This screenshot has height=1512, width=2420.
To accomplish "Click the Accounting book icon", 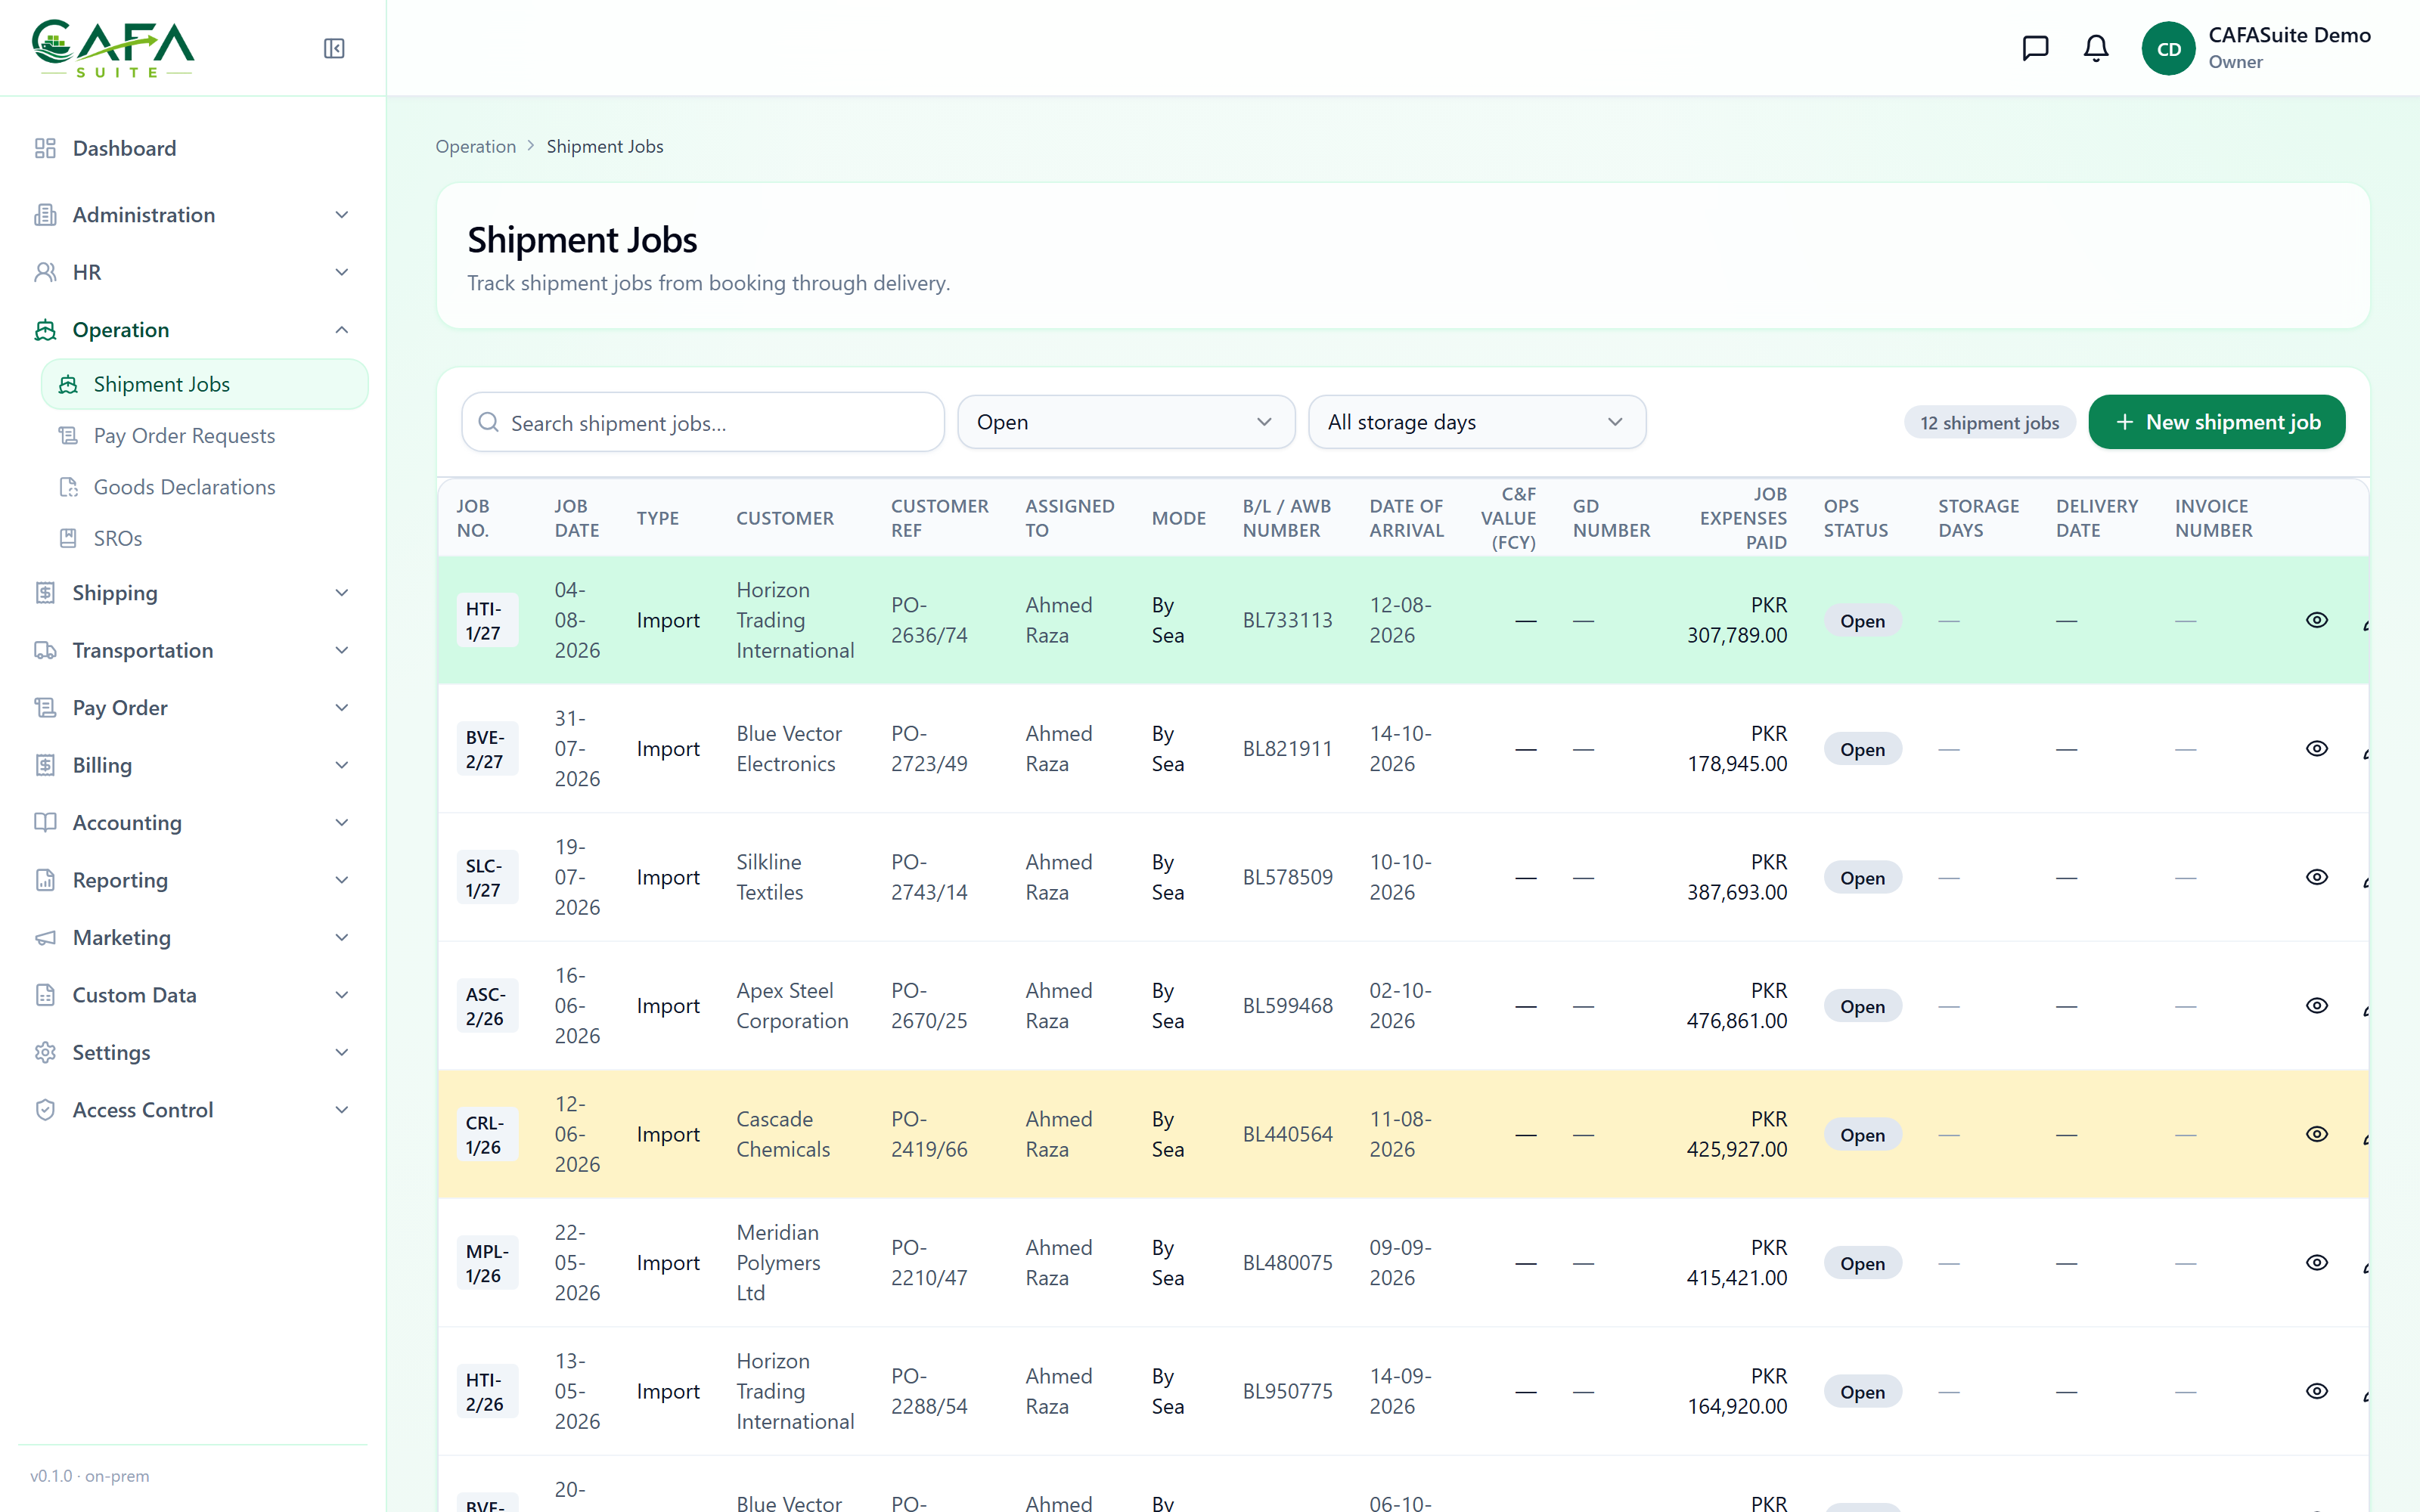I will point(45,822).
